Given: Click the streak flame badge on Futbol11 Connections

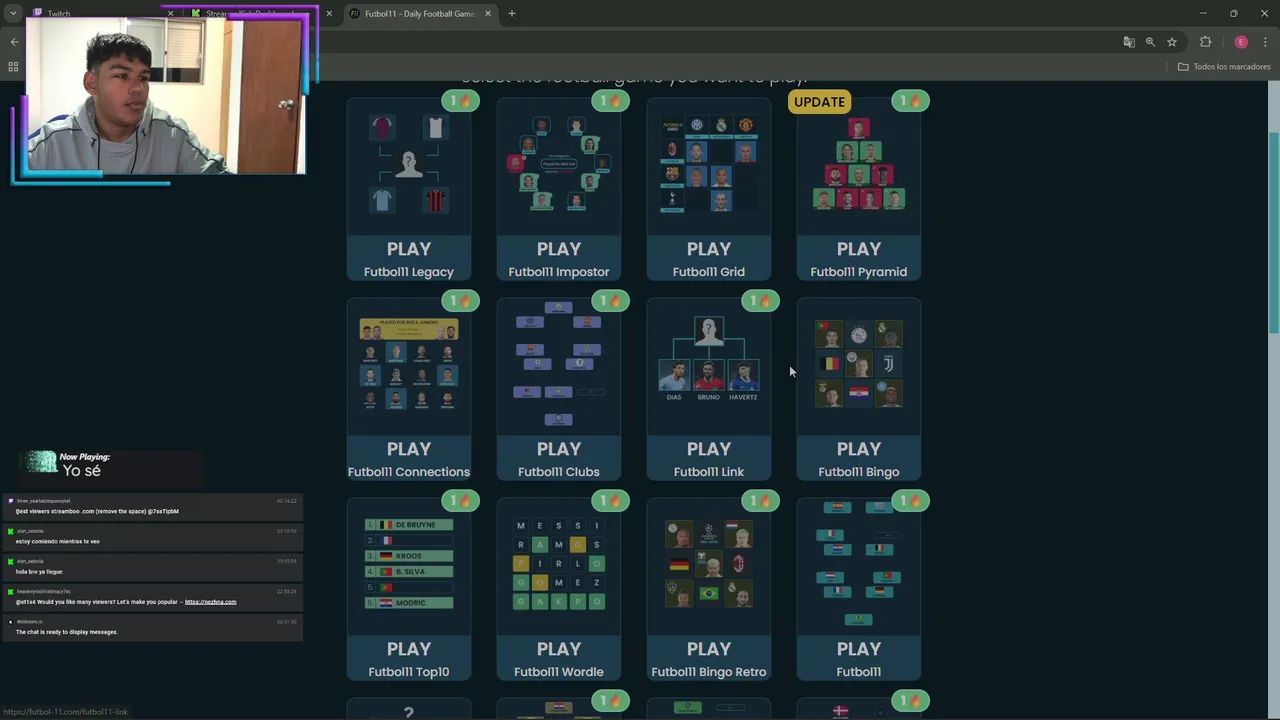Looking at the screenshot, I should click(461, 301).
